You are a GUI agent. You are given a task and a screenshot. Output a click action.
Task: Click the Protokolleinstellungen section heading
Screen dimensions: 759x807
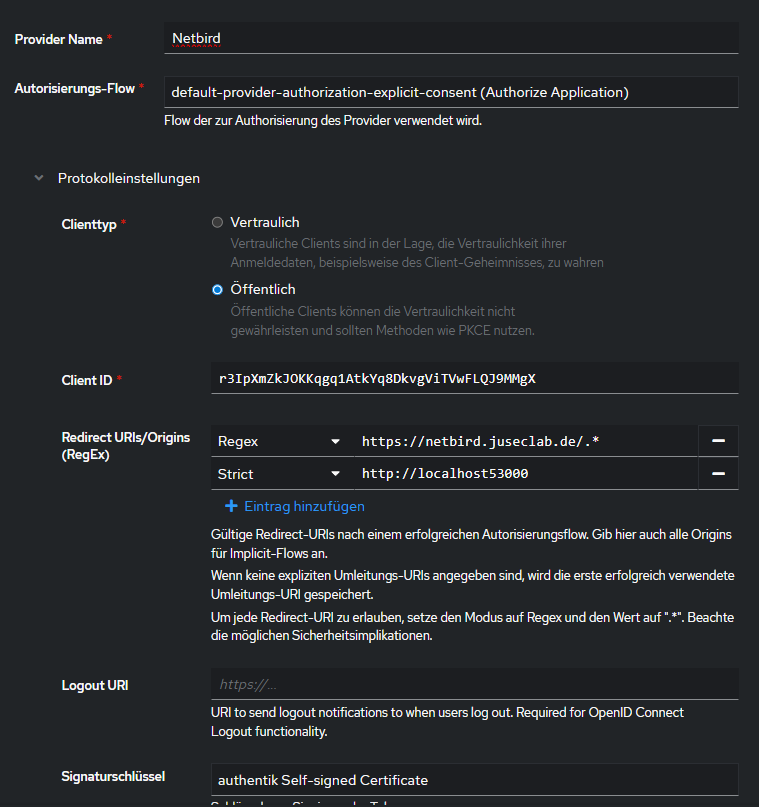coord(129,178)
